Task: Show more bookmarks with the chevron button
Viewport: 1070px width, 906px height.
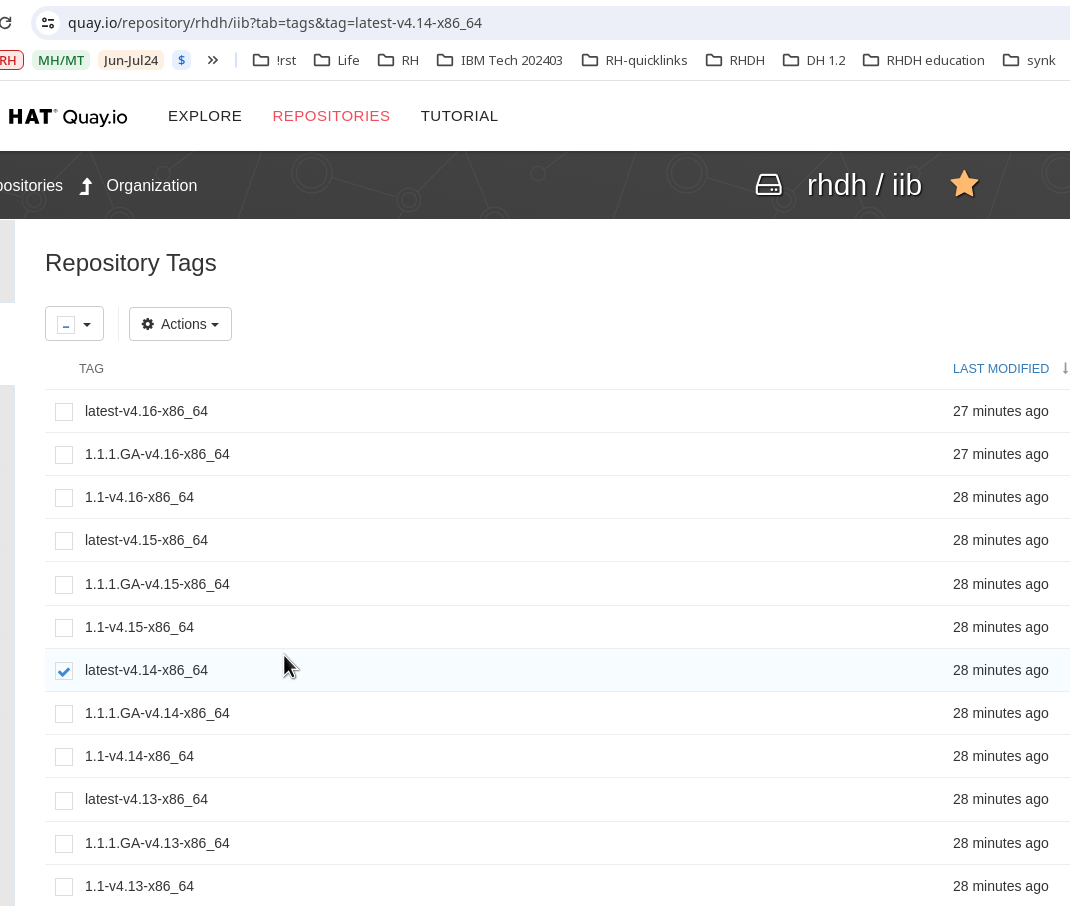Action: (x=213, y=60)
